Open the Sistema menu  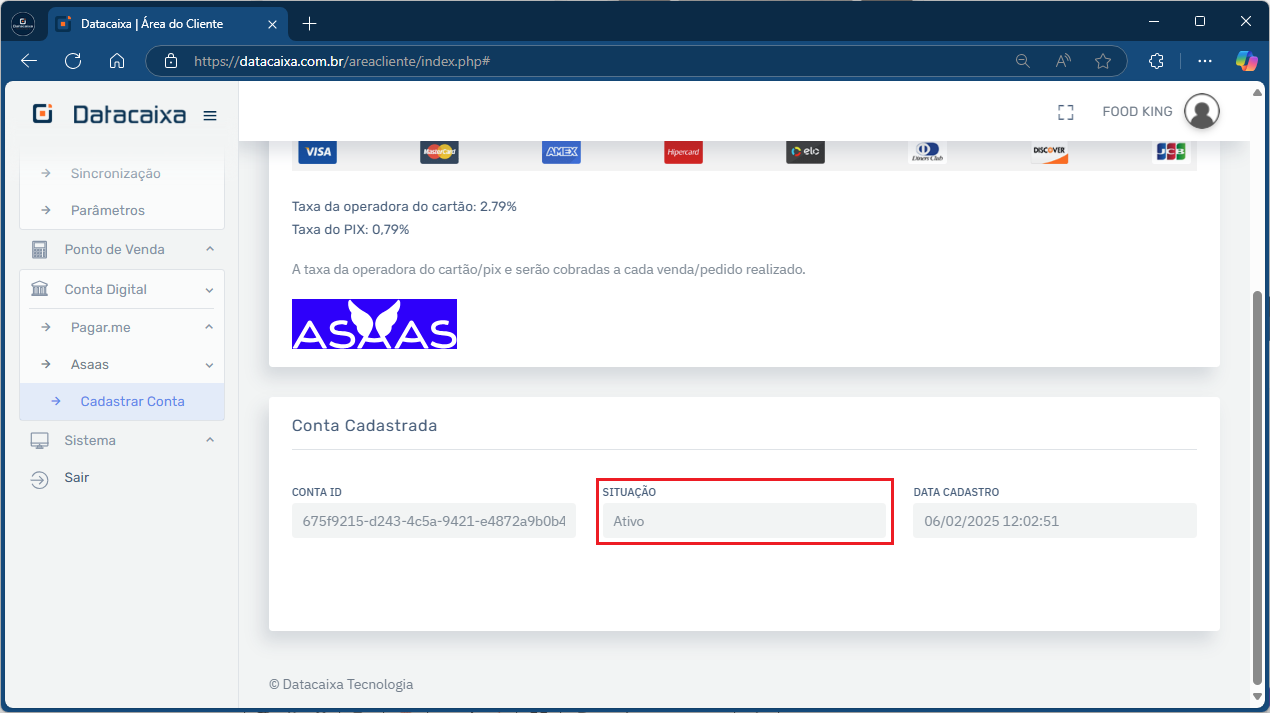[x=122, y=440]
